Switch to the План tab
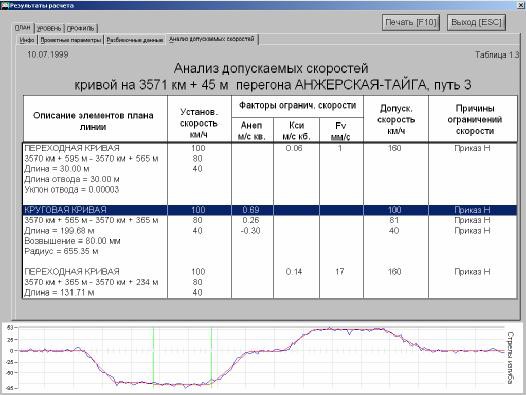 pyautogui.click(x=23, y=28)
